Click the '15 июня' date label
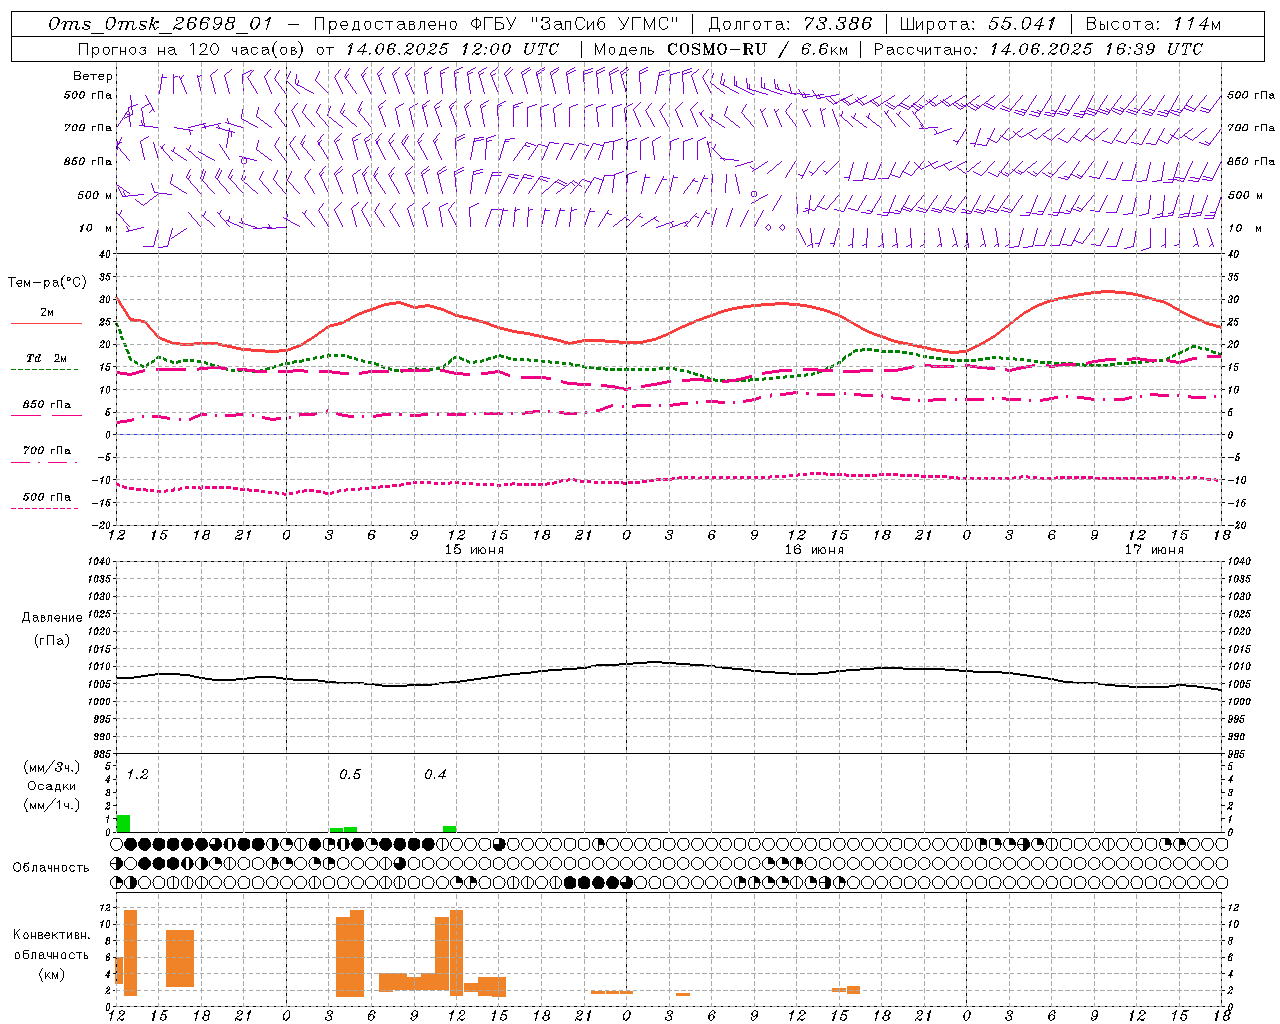 pos(474,550)
